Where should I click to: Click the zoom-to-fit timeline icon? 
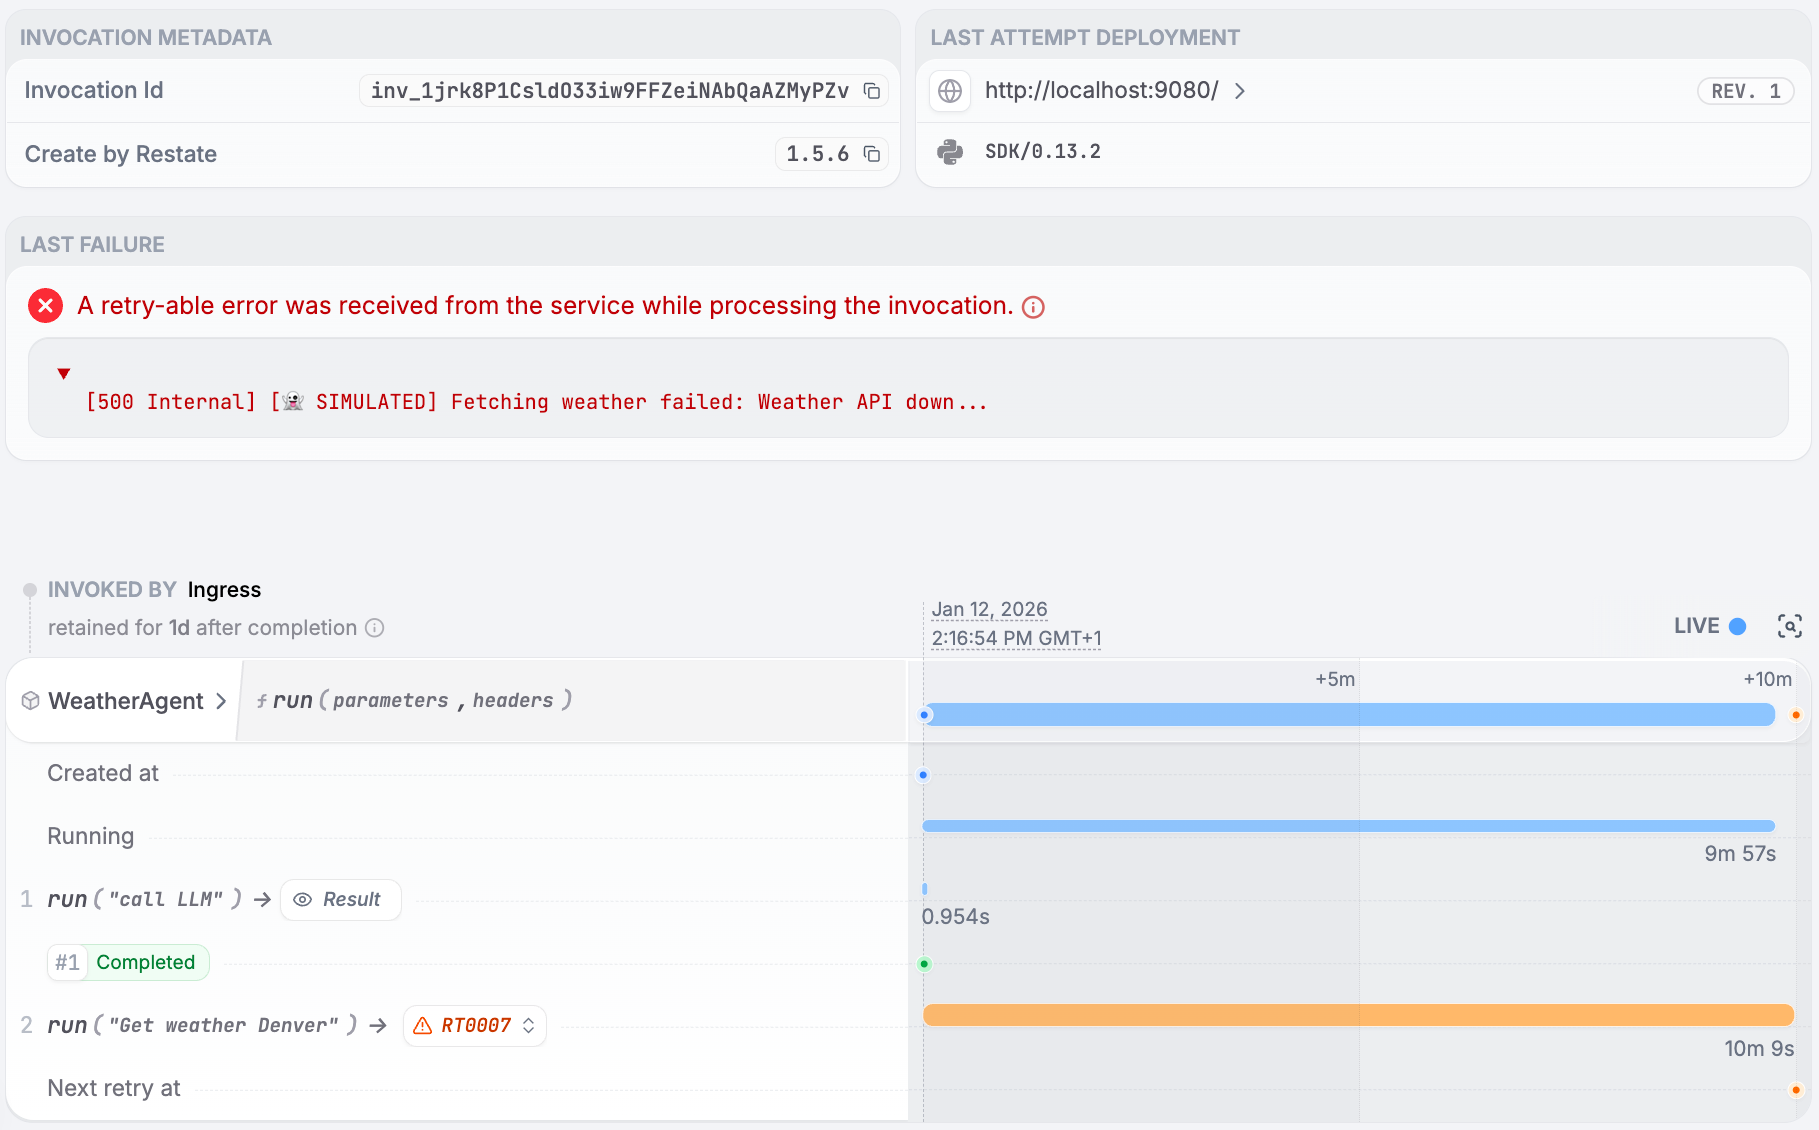click(1789, 626)
